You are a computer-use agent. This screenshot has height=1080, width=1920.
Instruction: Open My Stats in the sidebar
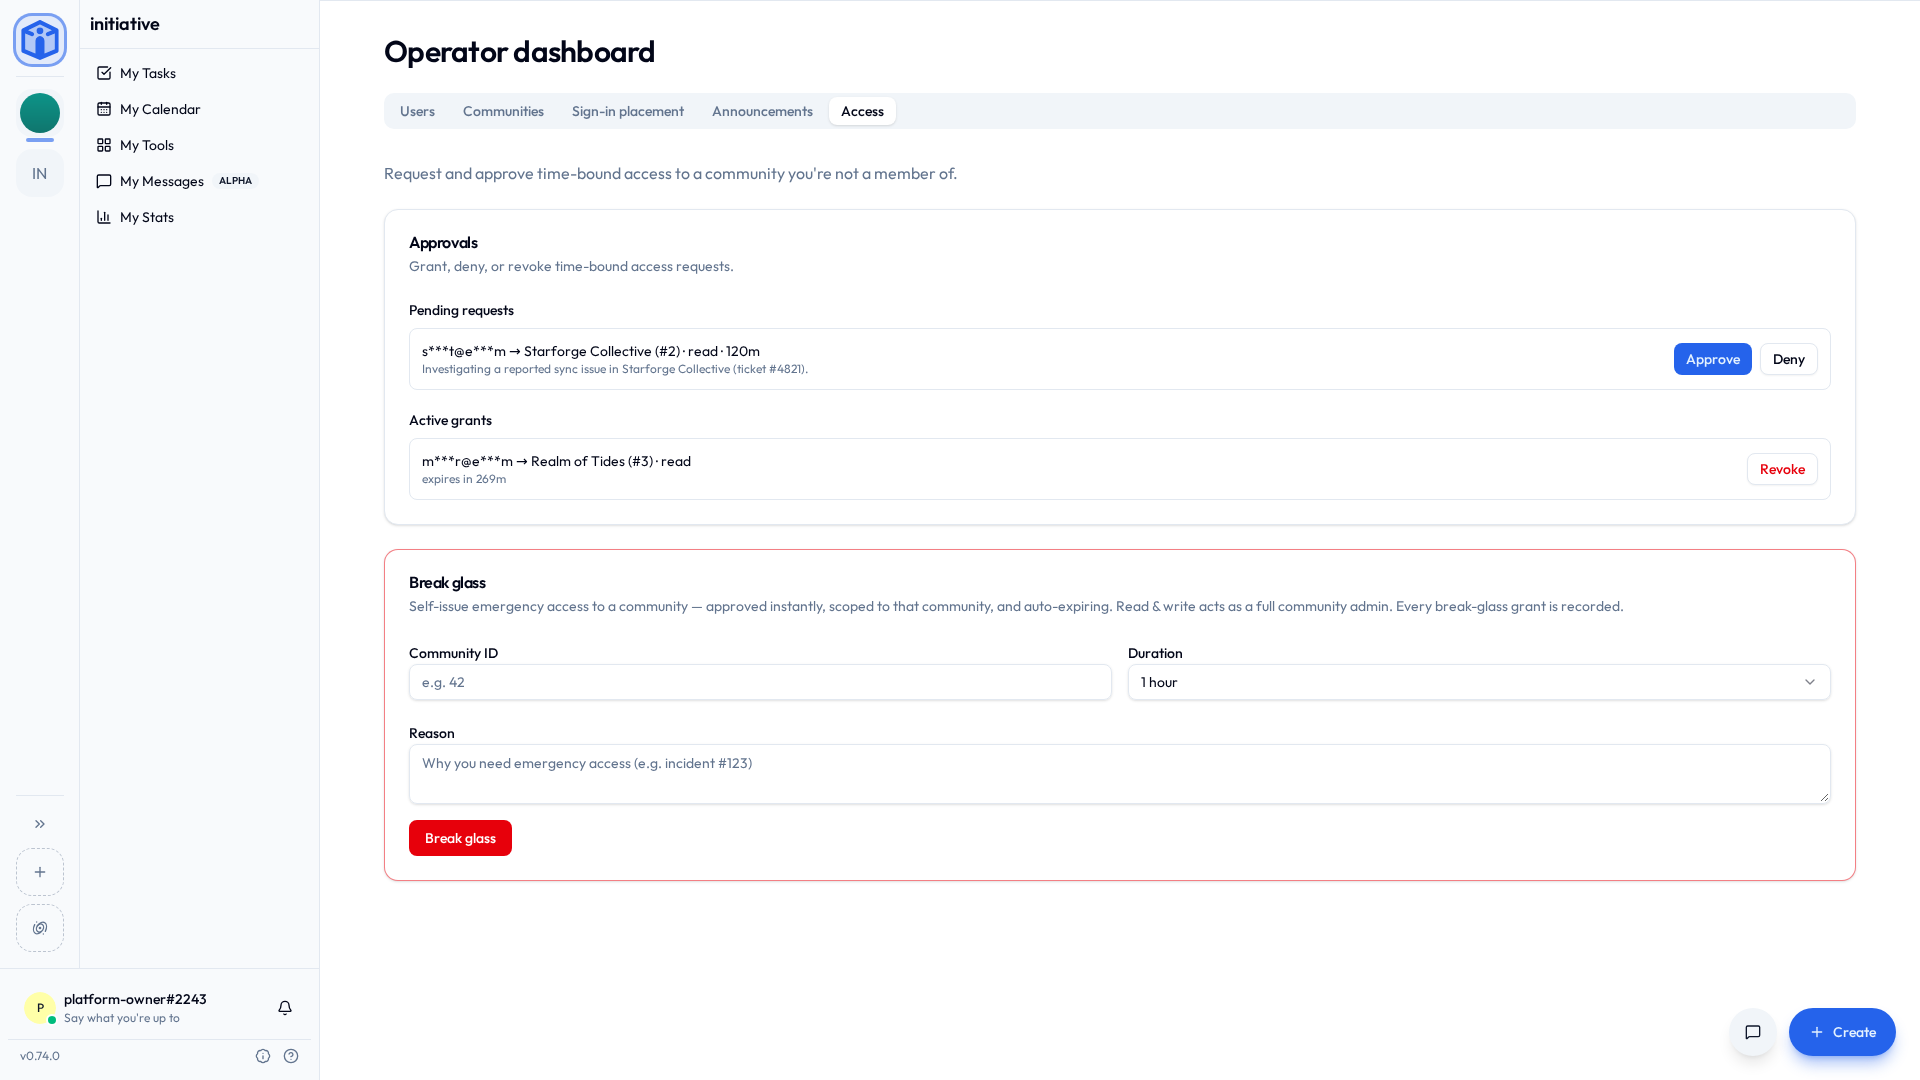pos(200,217)
